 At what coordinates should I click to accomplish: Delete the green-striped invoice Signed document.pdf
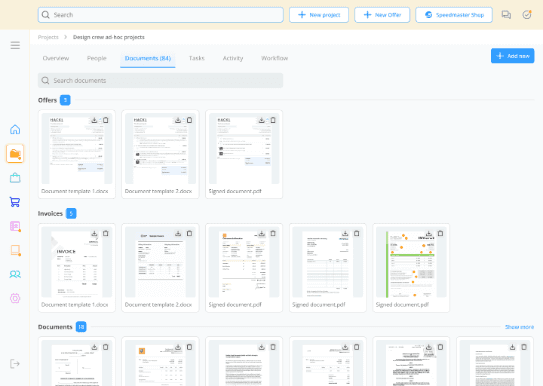(440, 233)
